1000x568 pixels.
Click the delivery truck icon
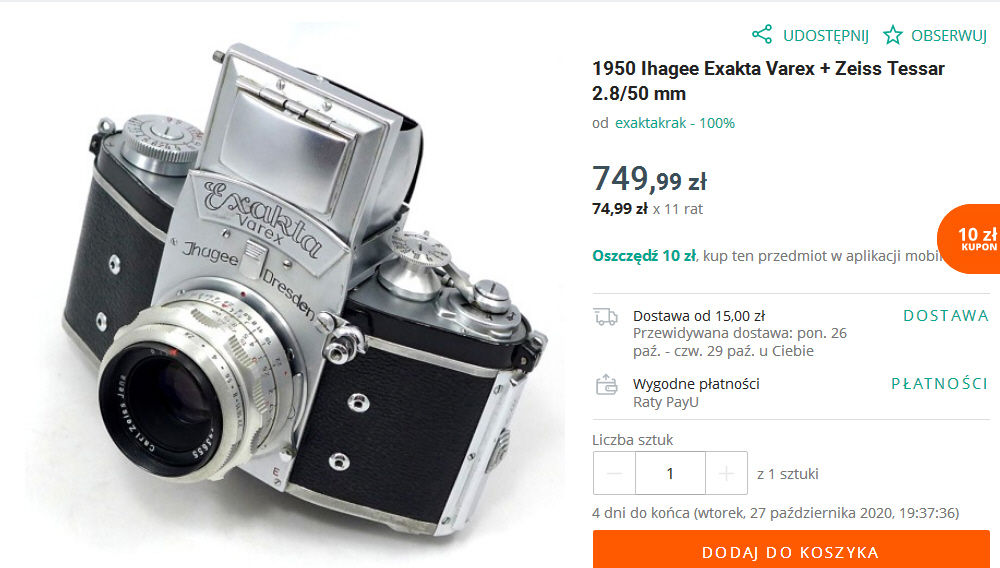(606, 316)
